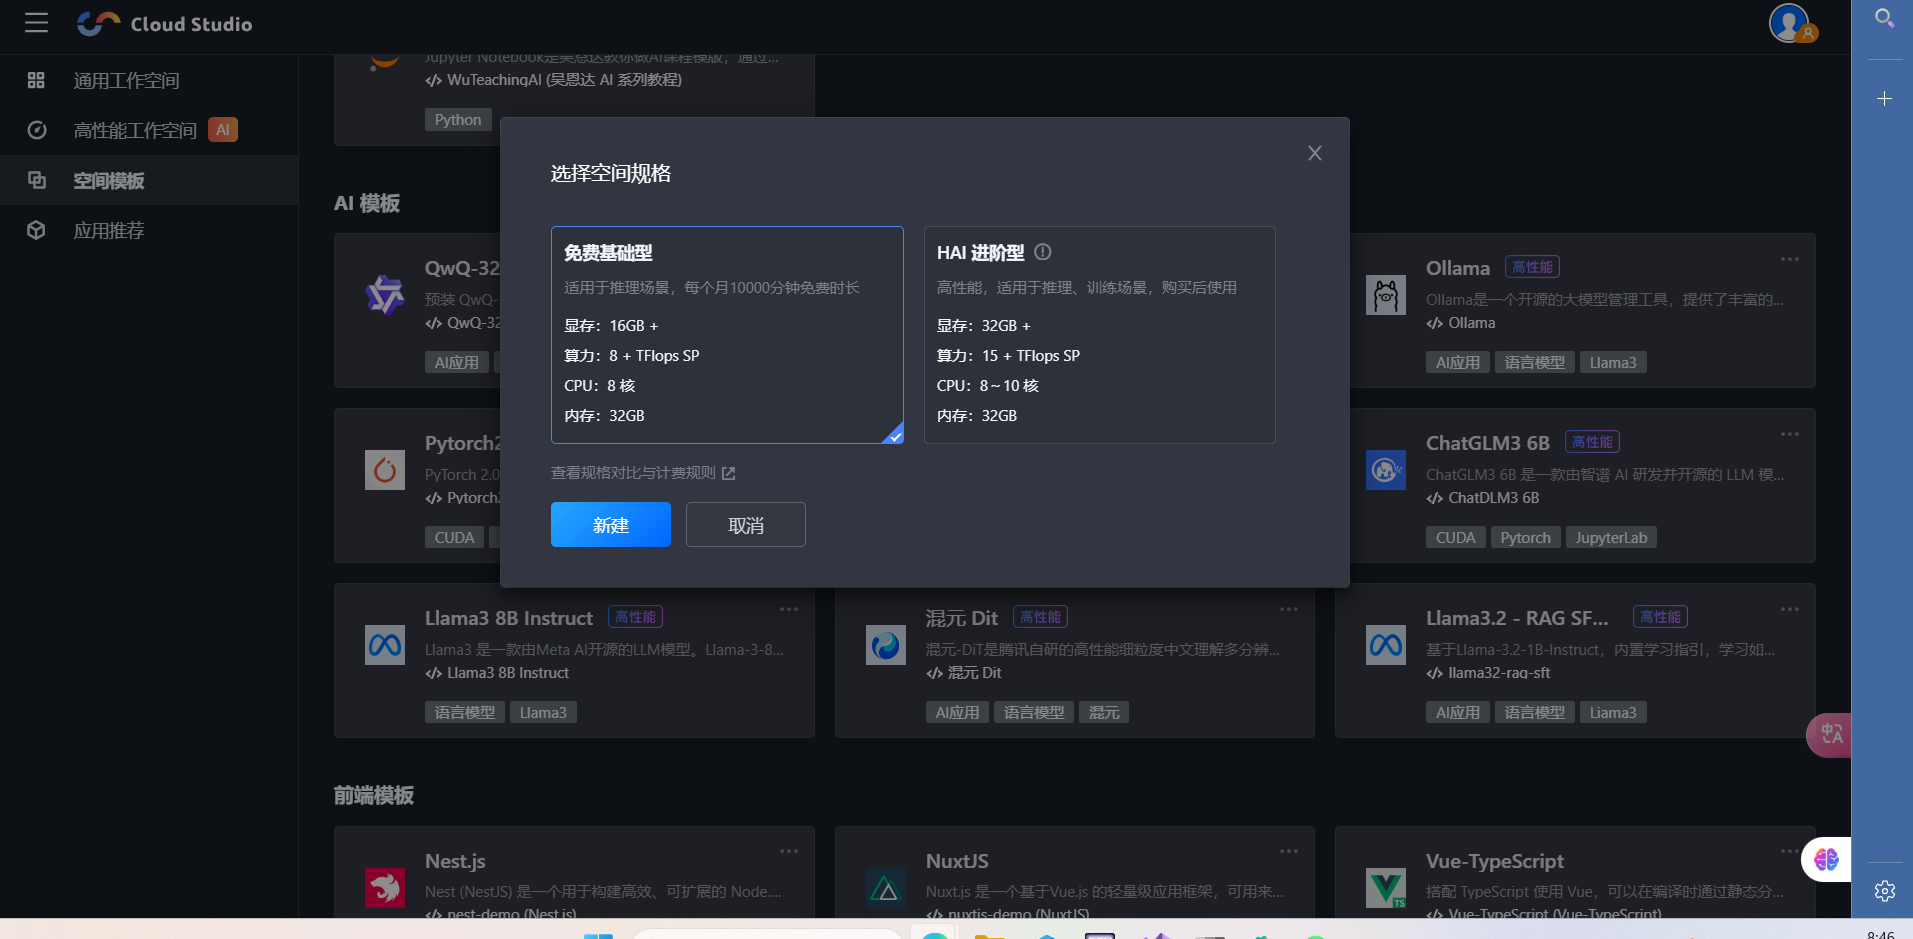This screenshot has height=939, width=1913.
Task: Open 混元 Dit card more options
Action: tap(1288, 609)
